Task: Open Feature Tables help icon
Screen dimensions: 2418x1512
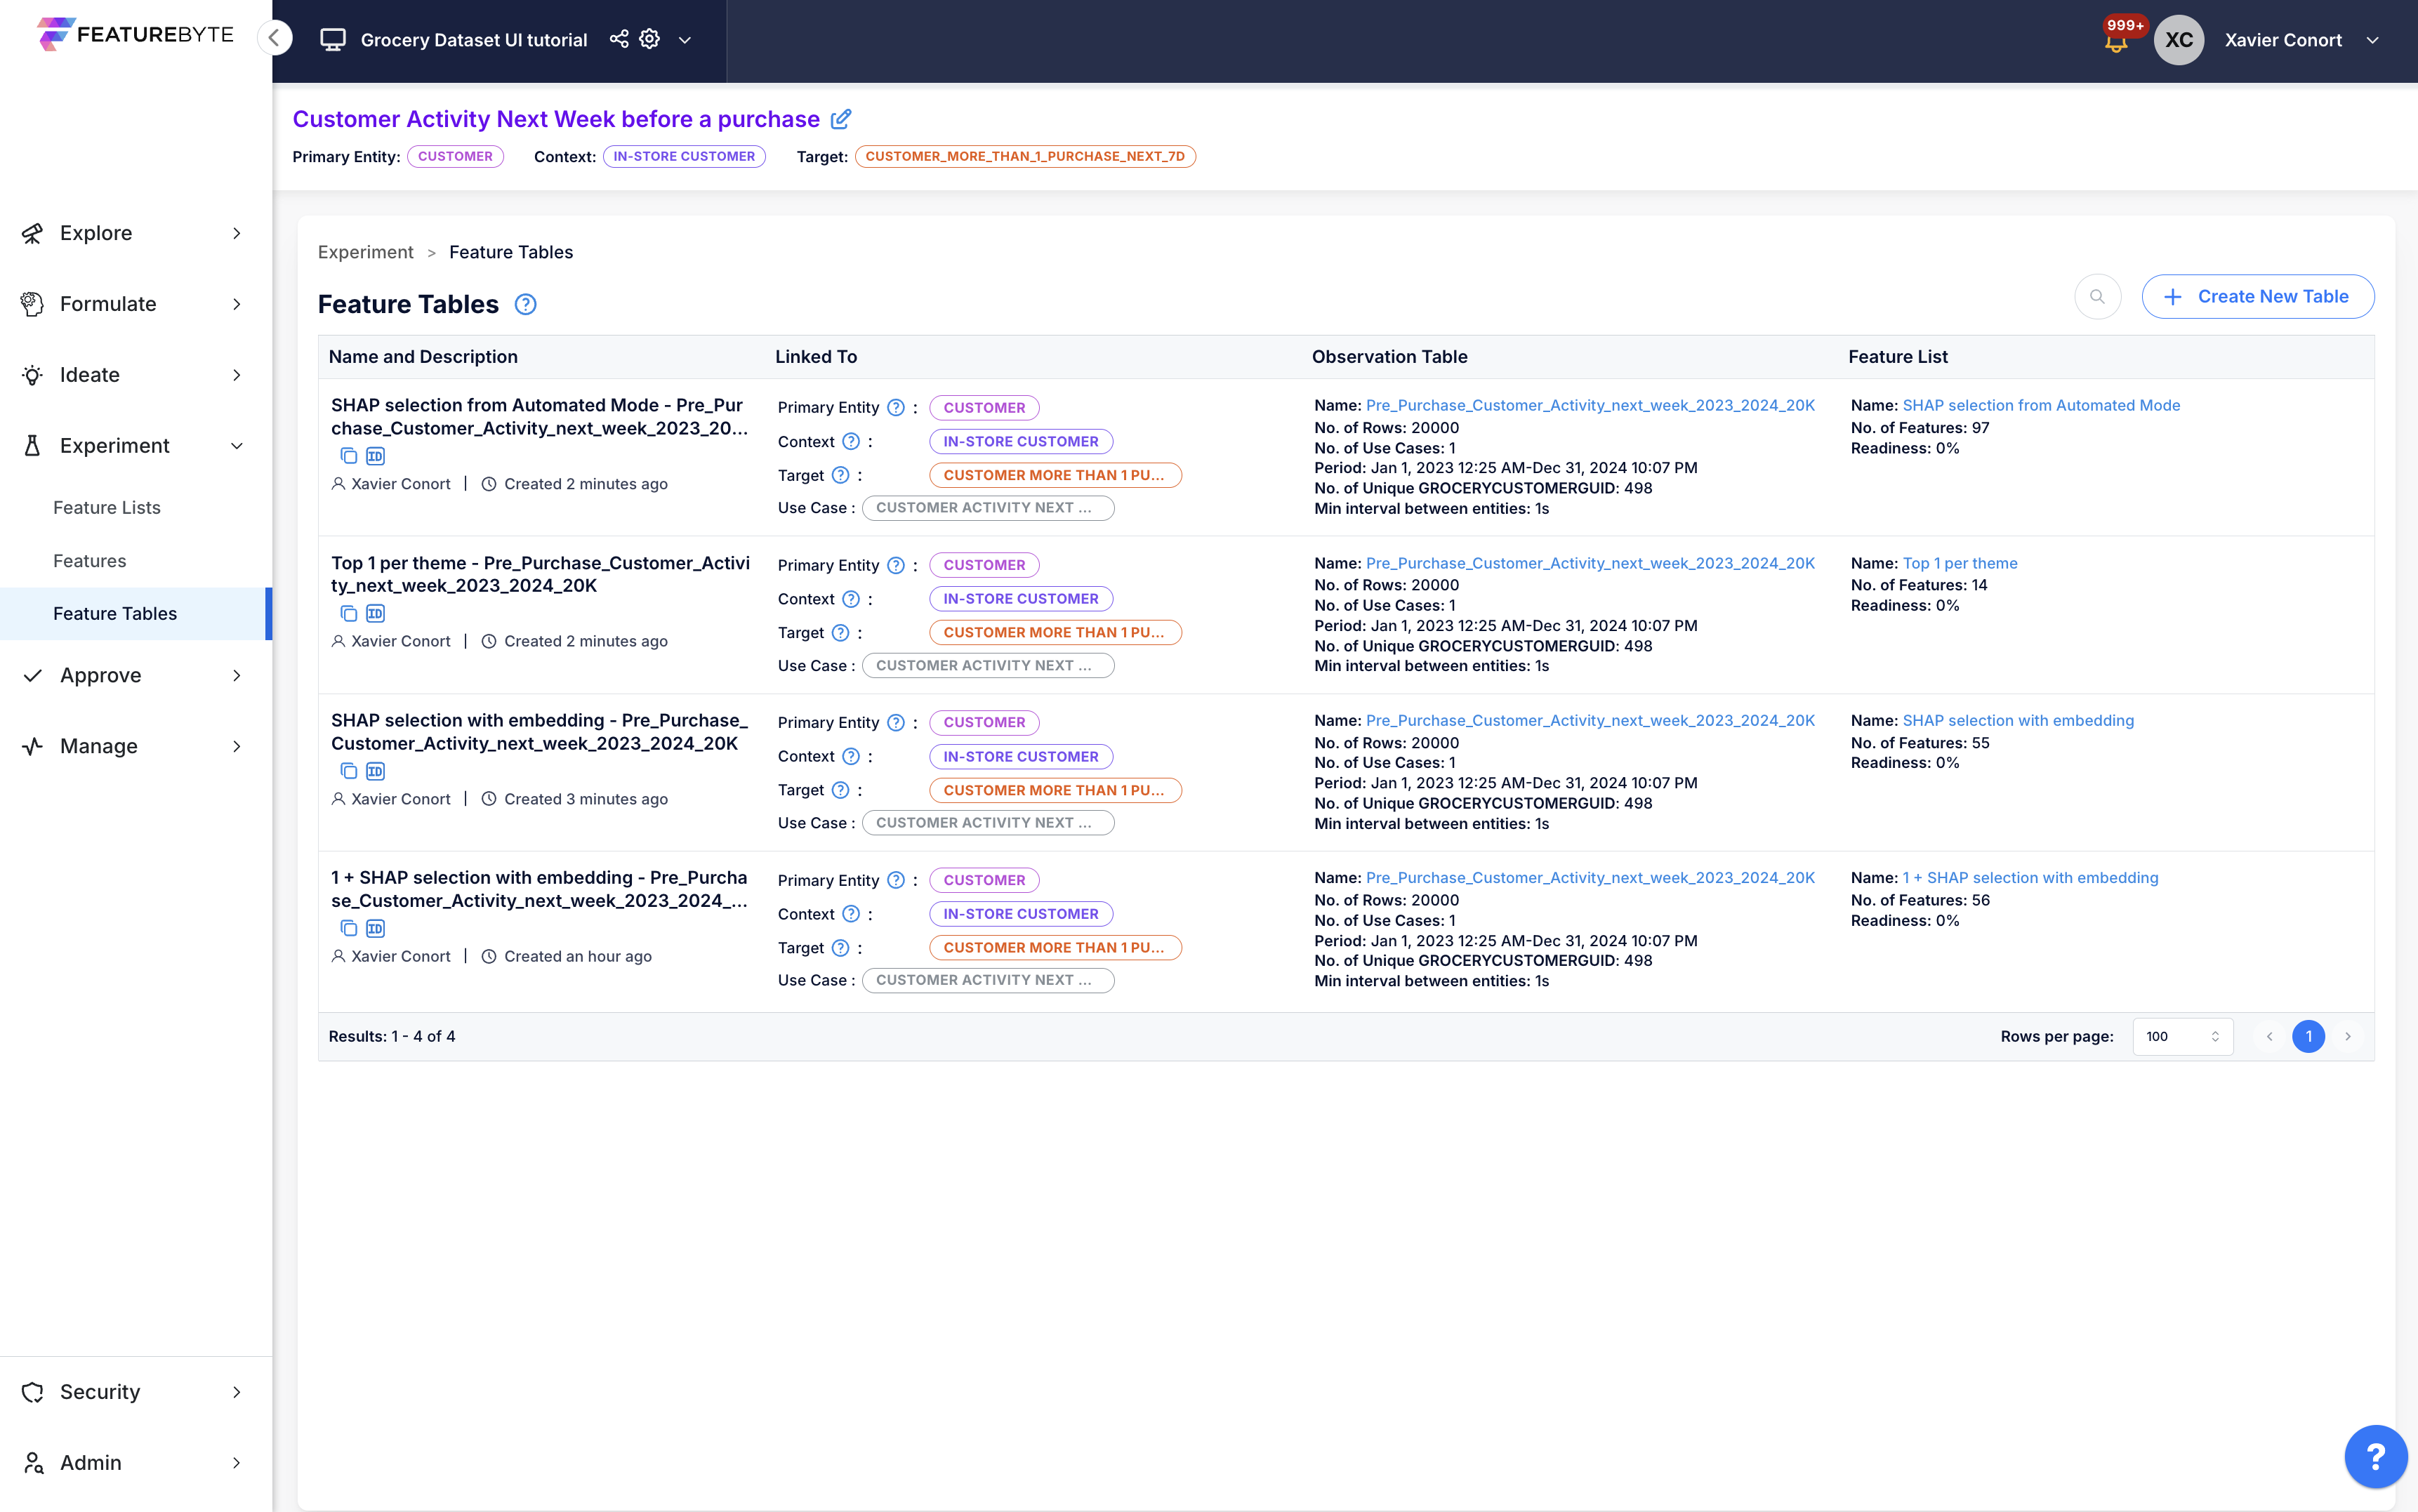Action: tap(525, 304)
